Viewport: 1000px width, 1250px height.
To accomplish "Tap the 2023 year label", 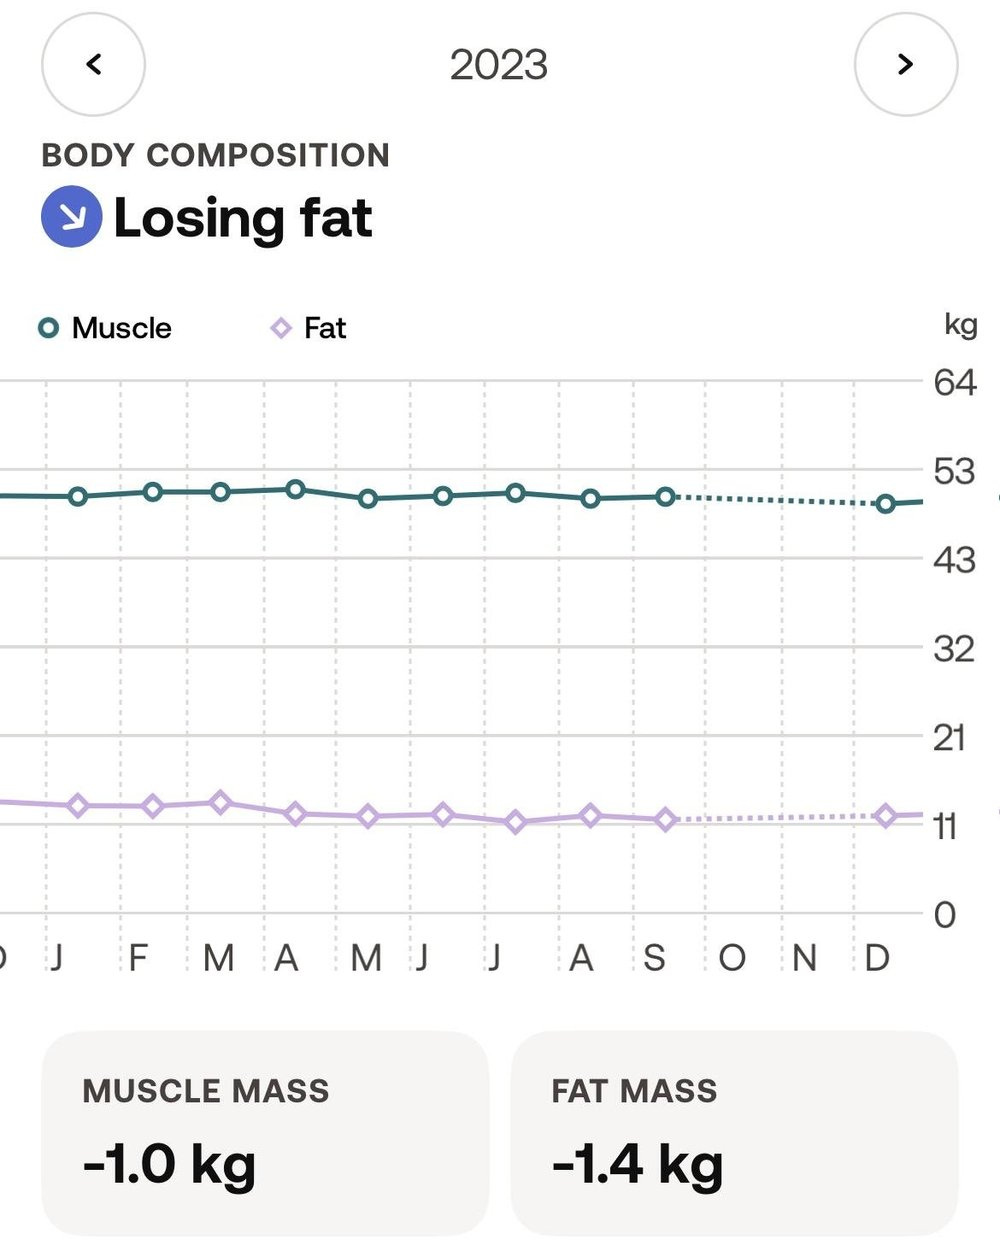I will point(499,65).
